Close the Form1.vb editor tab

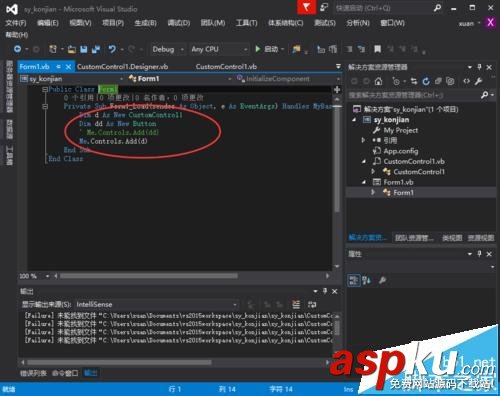pyautogui.click(x=68, y=67)
